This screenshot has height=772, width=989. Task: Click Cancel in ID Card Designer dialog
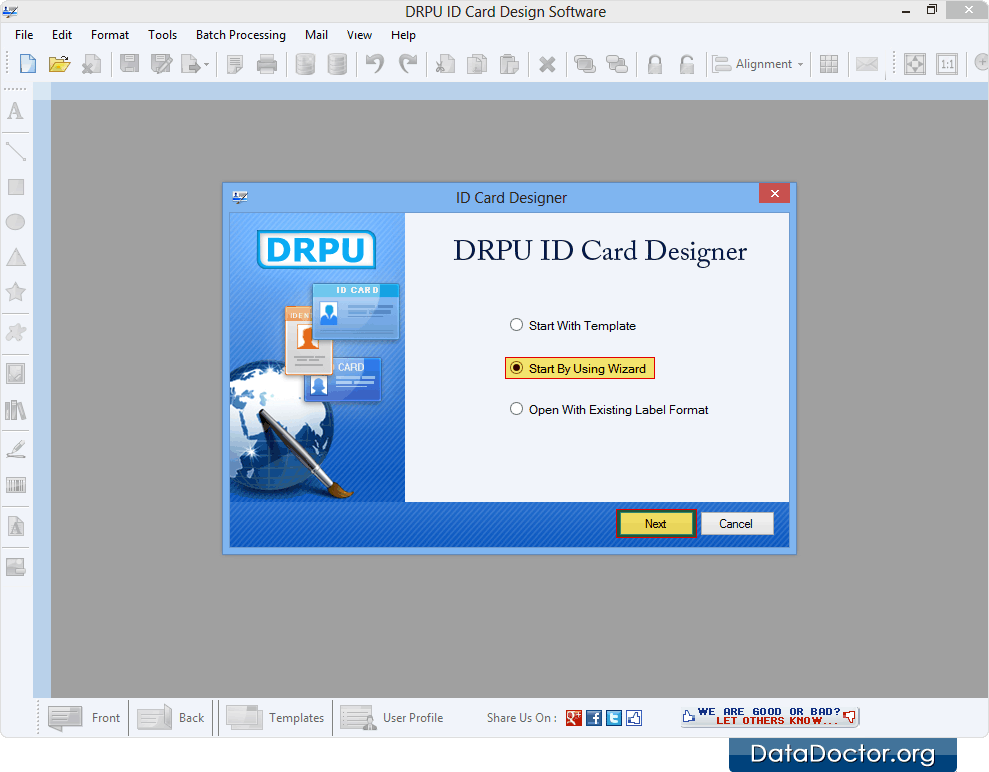click(x=737, y=523)
